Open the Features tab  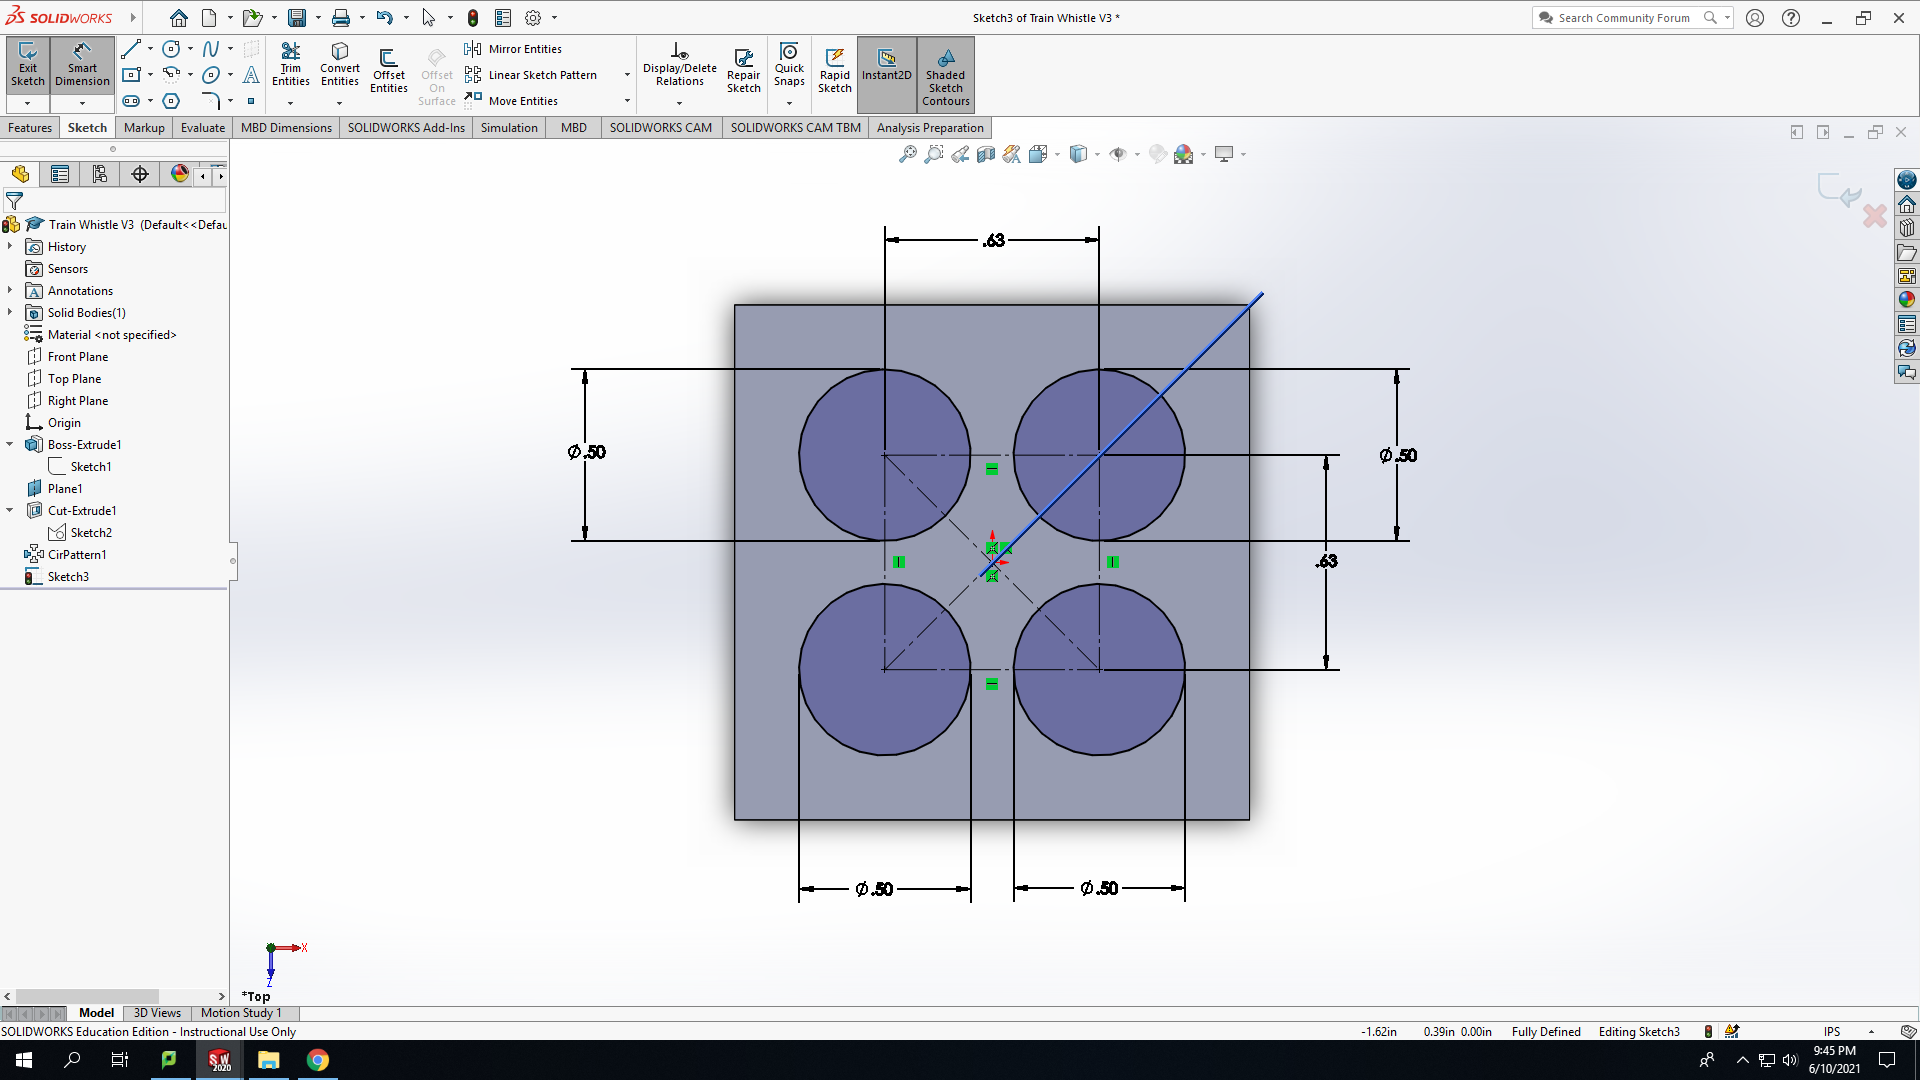click(x=30, y=127)
